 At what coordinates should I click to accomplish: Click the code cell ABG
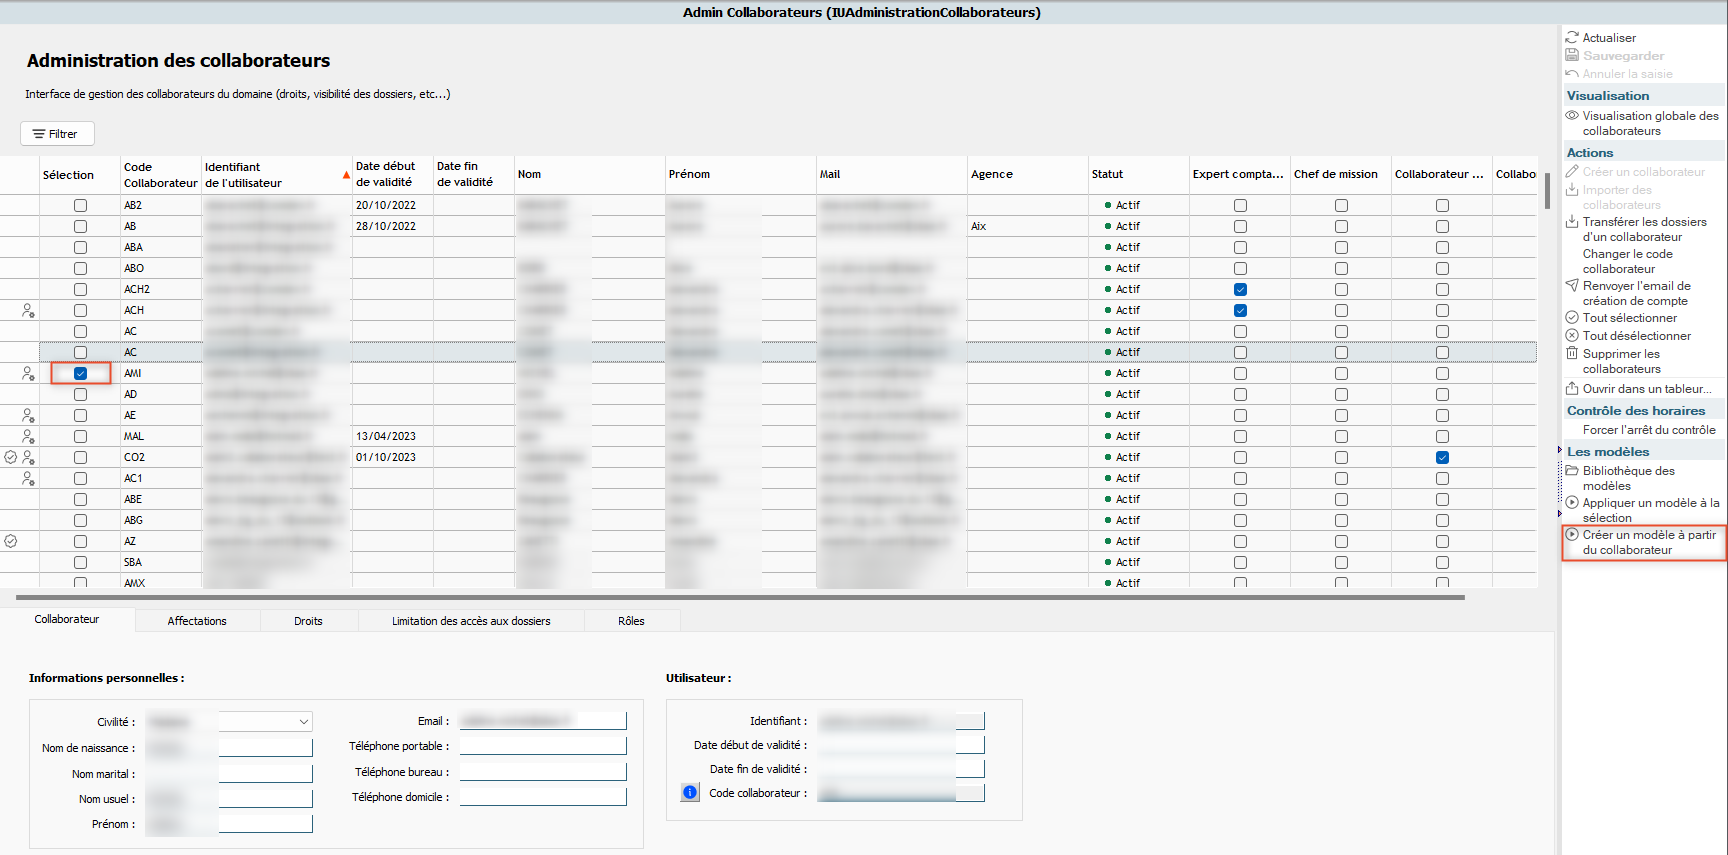(x=161, y=520)
